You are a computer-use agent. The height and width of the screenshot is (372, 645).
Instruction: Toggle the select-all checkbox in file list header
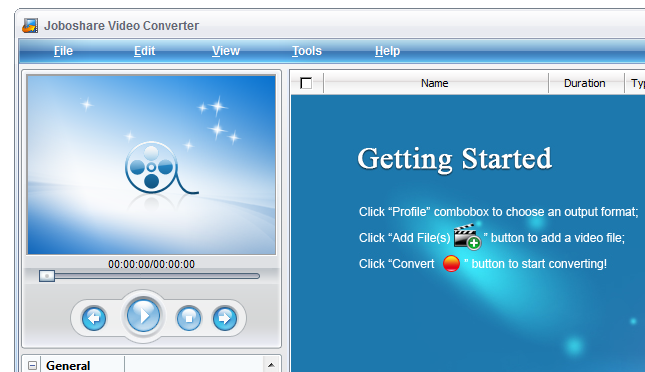[306, 83]
